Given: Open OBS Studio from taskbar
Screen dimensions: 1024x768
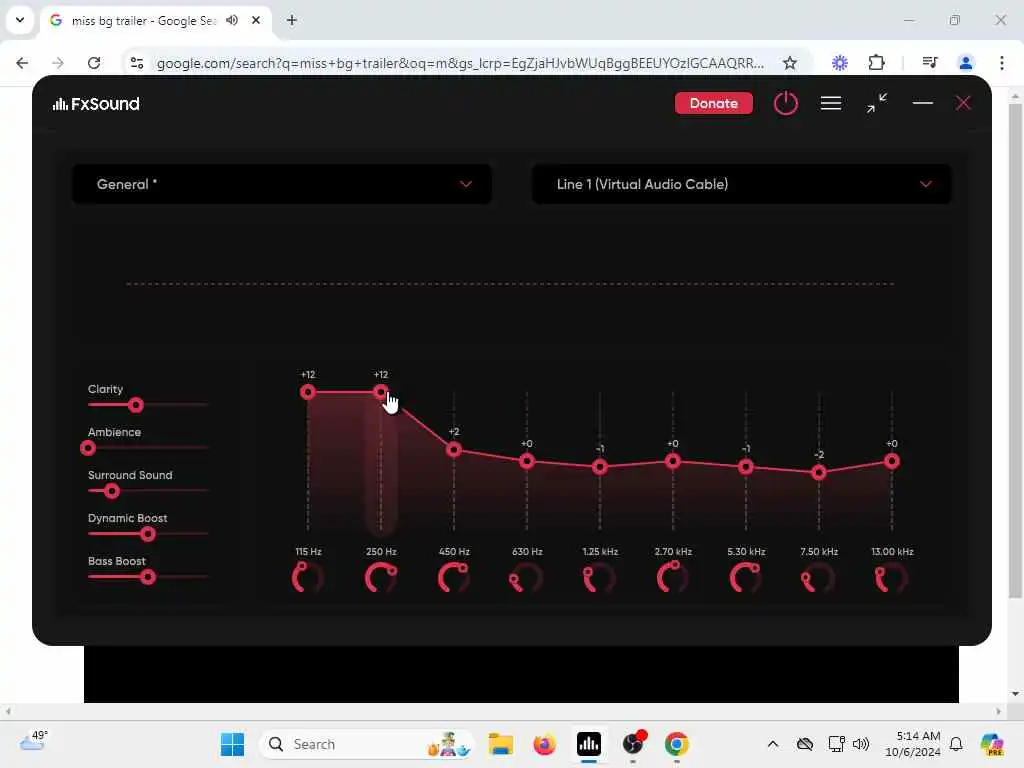Looking at the screenshot, I should [x=633, y=744].
